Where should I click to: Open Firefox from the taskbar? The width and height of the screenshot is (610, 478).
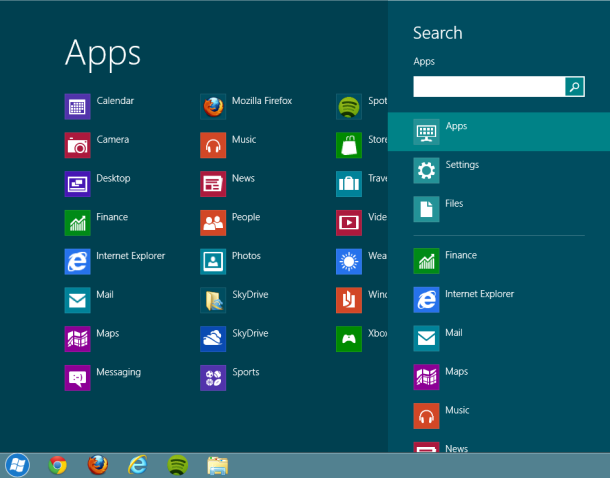[x=98, y=465]
